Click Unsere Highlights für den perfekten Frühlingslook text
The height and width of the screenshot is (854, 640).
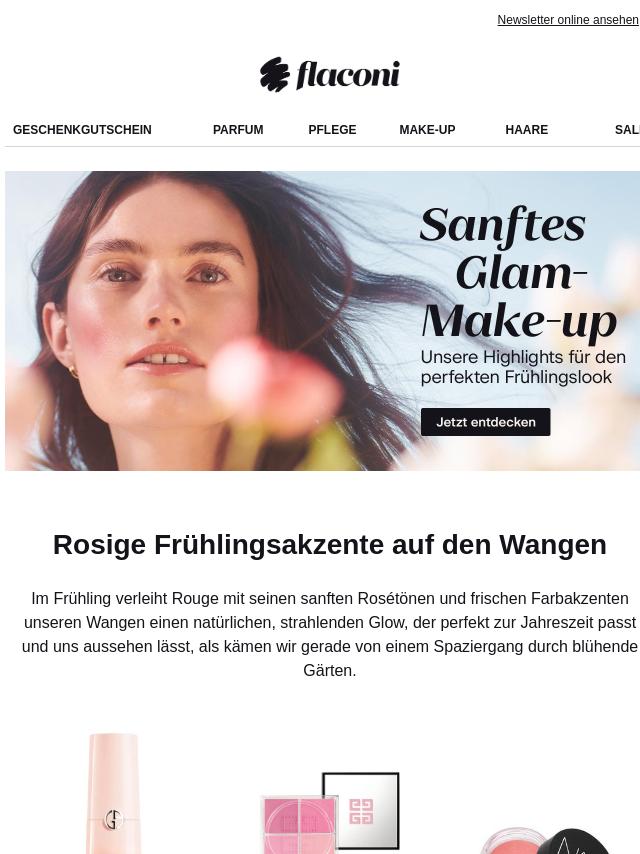523,367
